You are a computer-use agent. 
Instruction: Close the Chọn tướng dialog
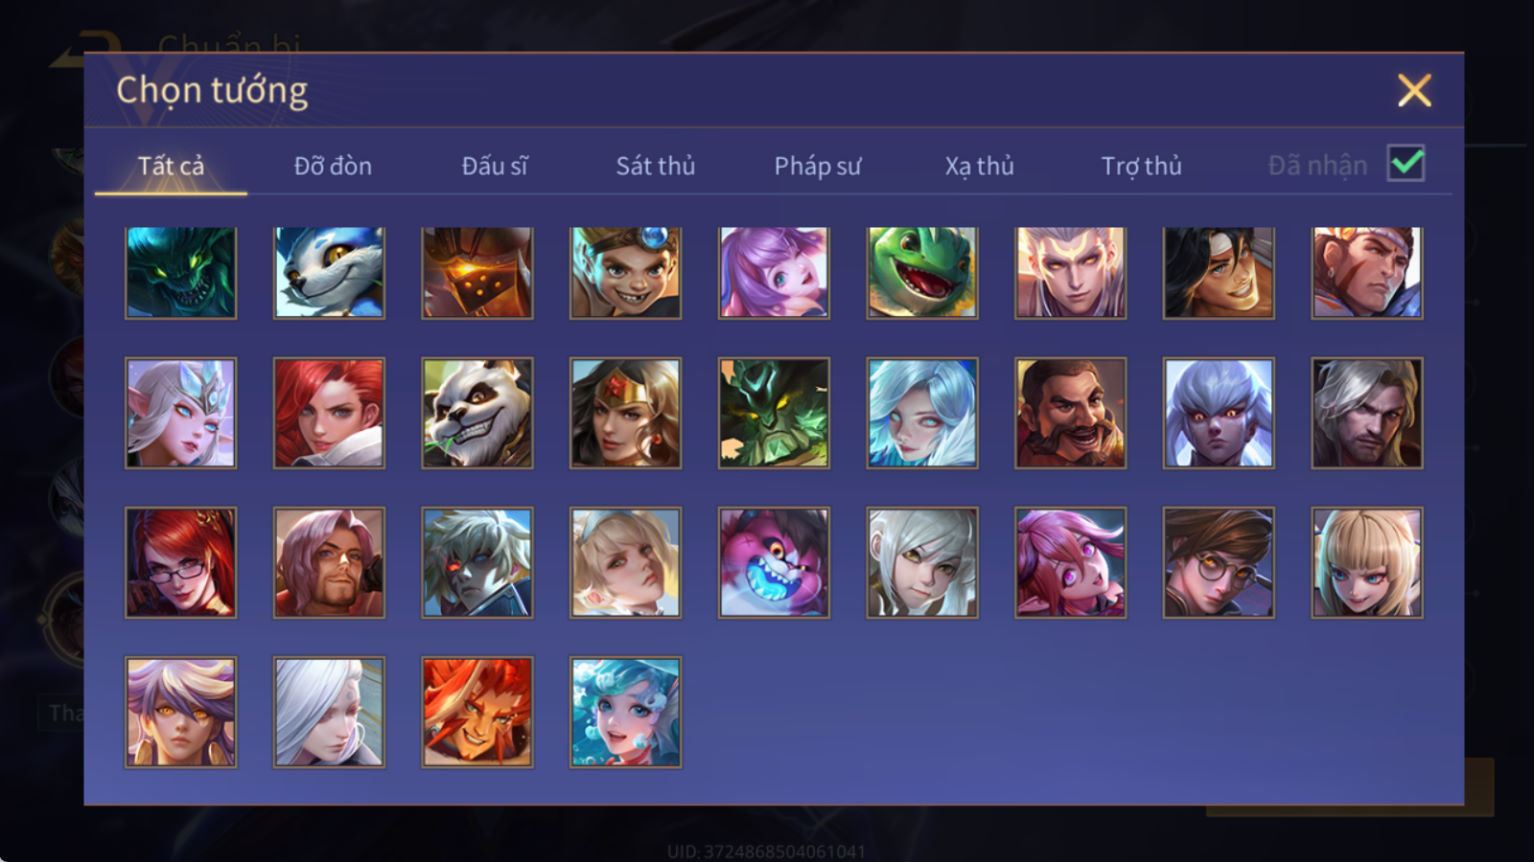tap(1414, 91)
